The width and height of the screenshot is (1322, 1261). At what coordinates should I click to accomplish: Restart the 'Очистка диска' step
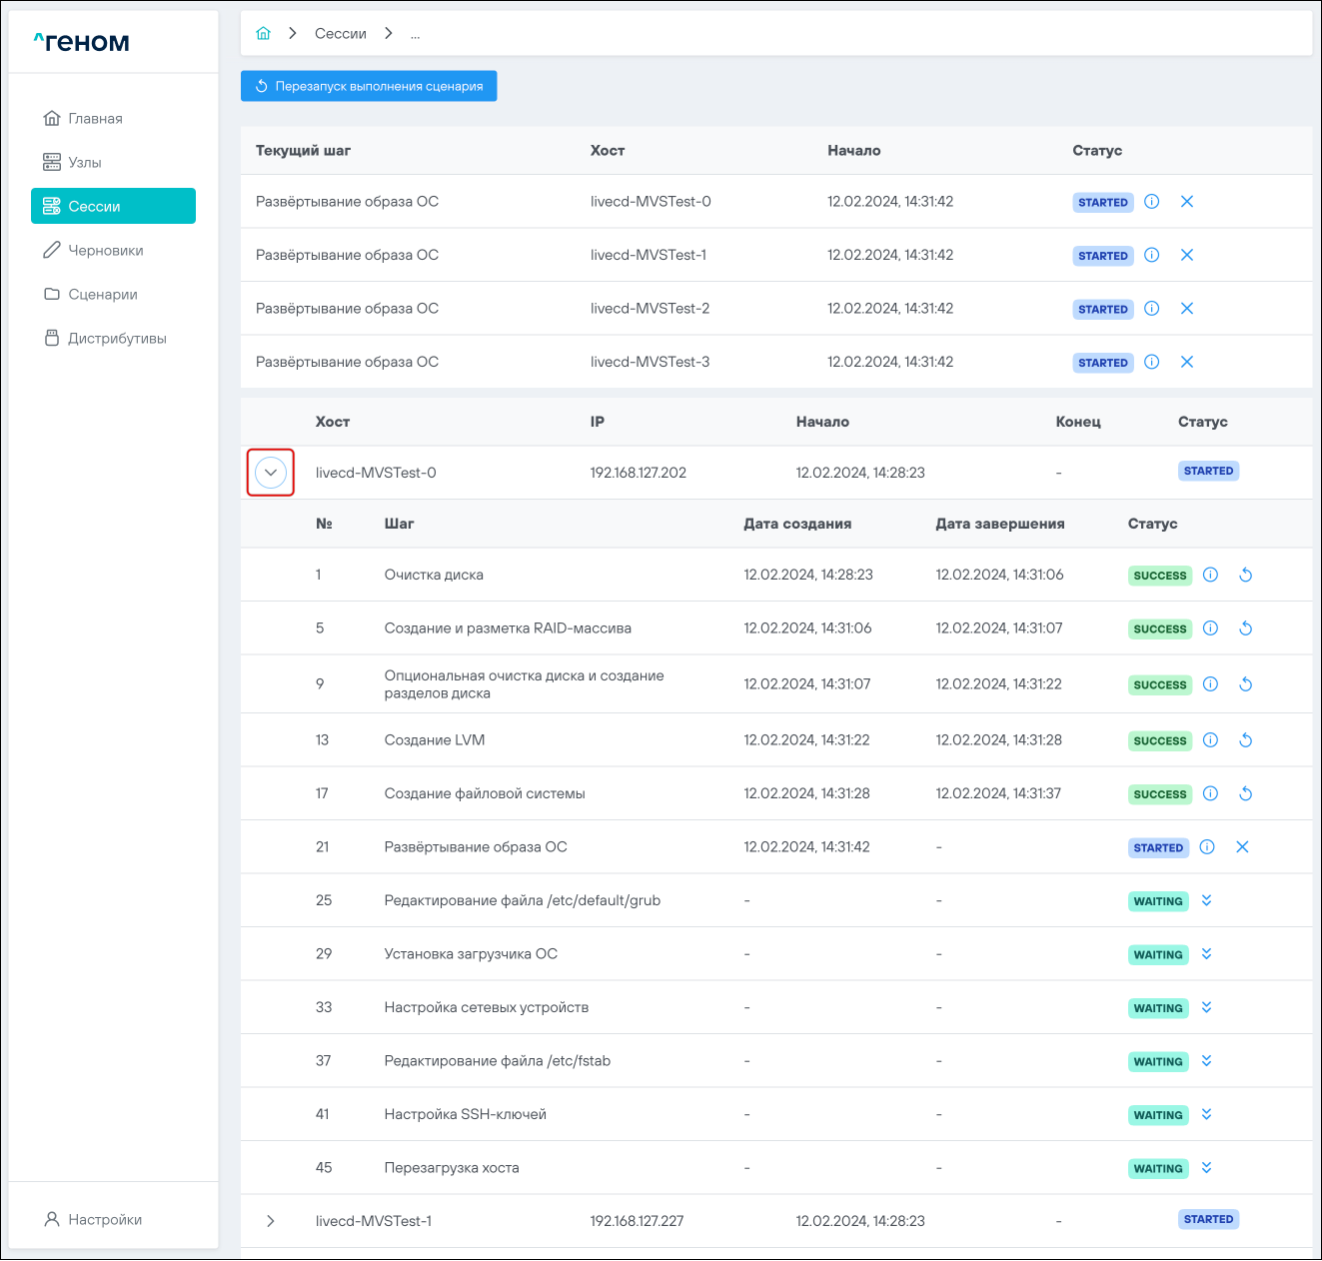(1245, 575)
